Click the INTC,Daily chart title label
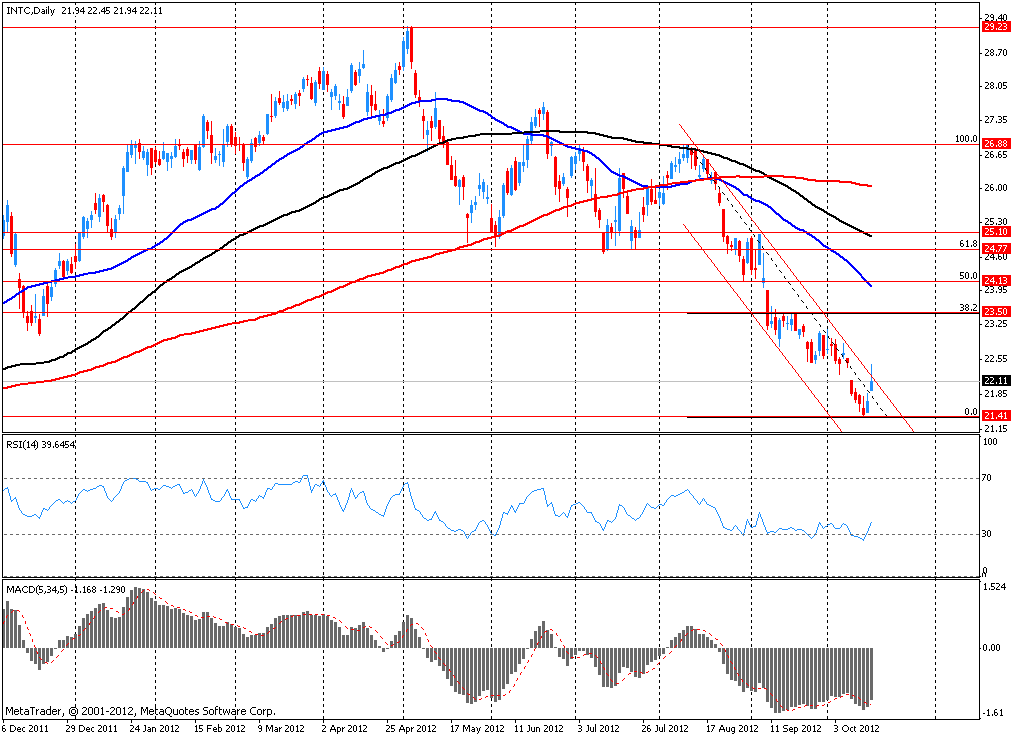 [30, 11]
